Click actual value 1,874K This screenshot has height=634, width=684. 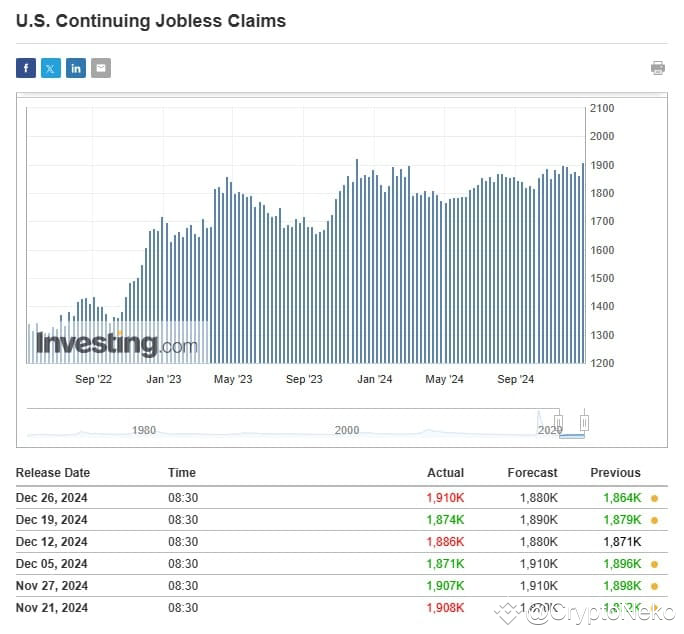pos(445,520)
